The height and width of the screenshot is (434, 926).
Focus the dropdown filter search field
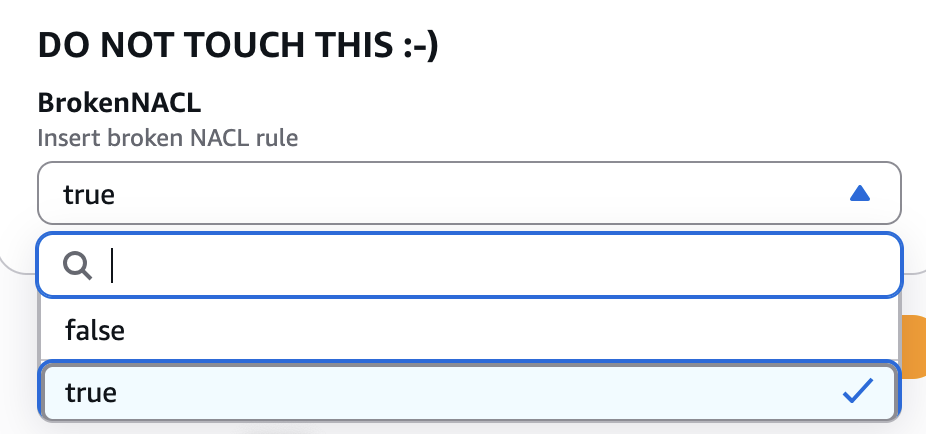click(469, 265)
